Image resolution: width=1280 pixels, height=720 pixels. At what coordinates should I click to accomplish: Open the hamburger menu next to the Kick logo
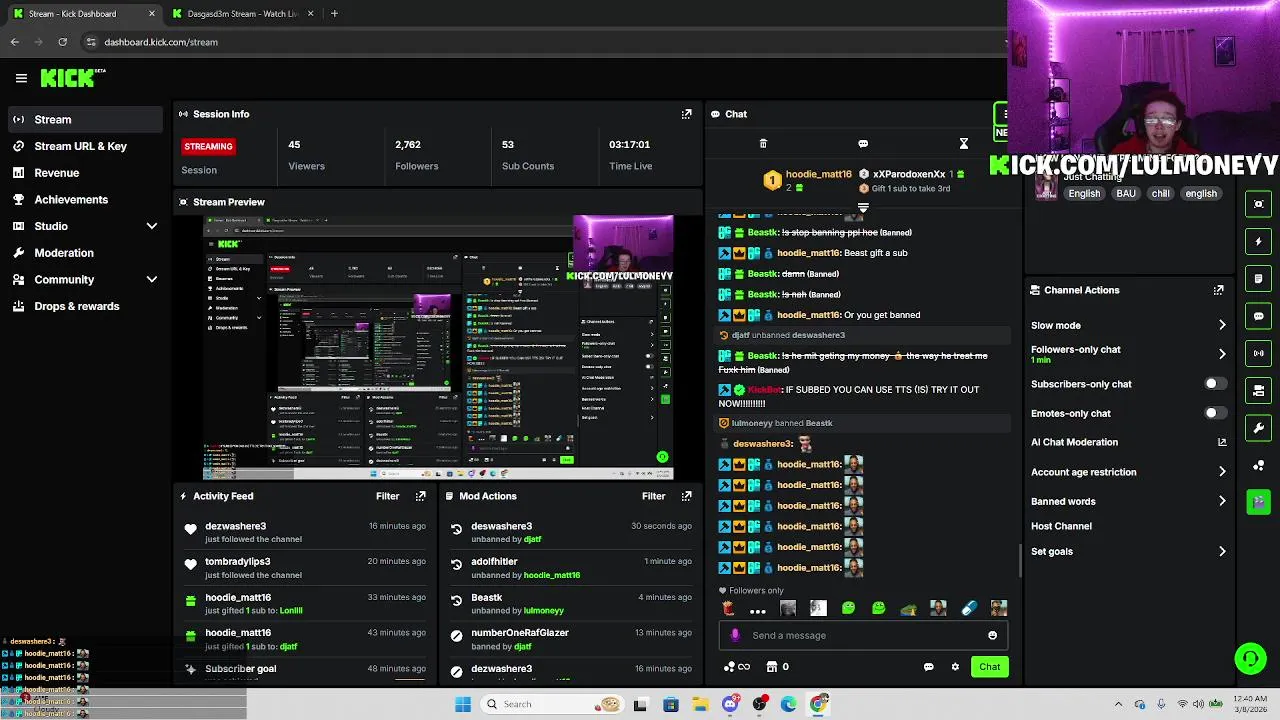[x=21, y=78]
